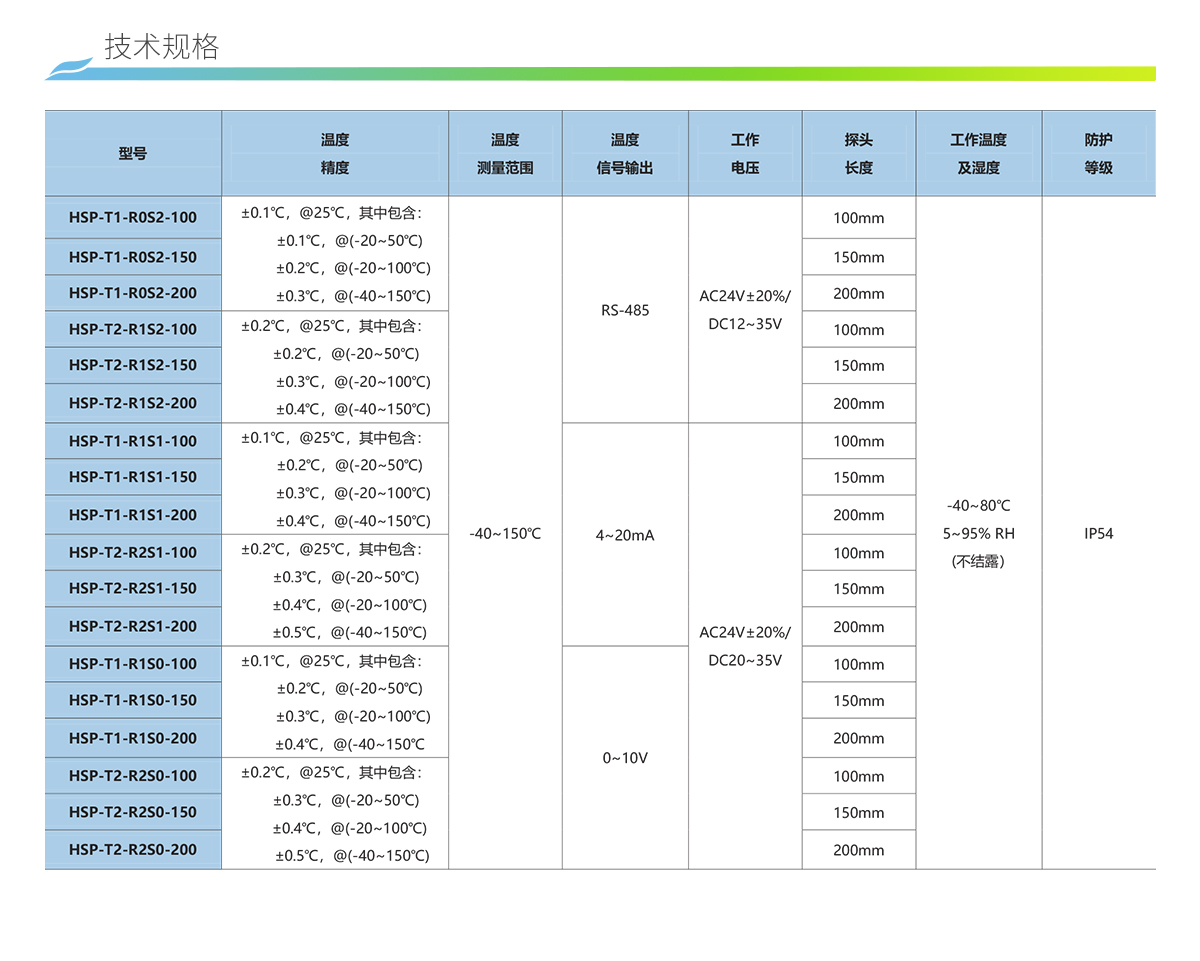Select the HSP-T2-R1S2-200 model cell
Image resolution: width=1200 pixels, height=961 pixels.
(x=133, y=403)
